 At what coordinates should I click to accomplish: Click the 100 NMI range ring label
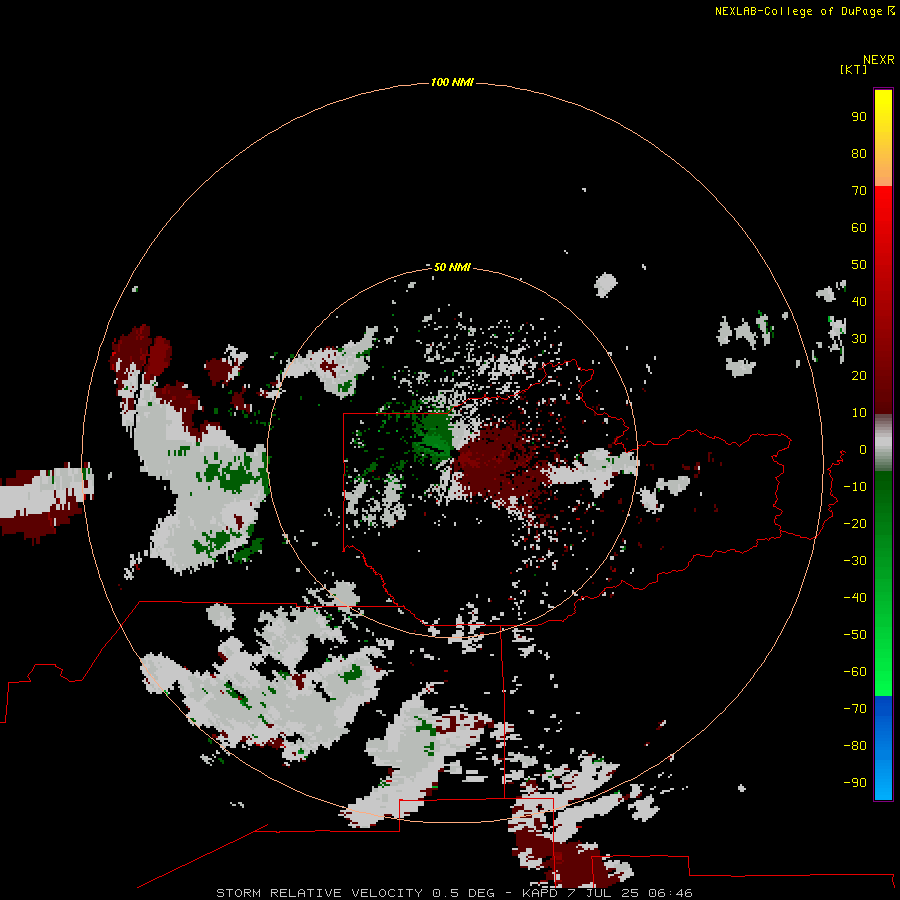click(x=452, y=82)
